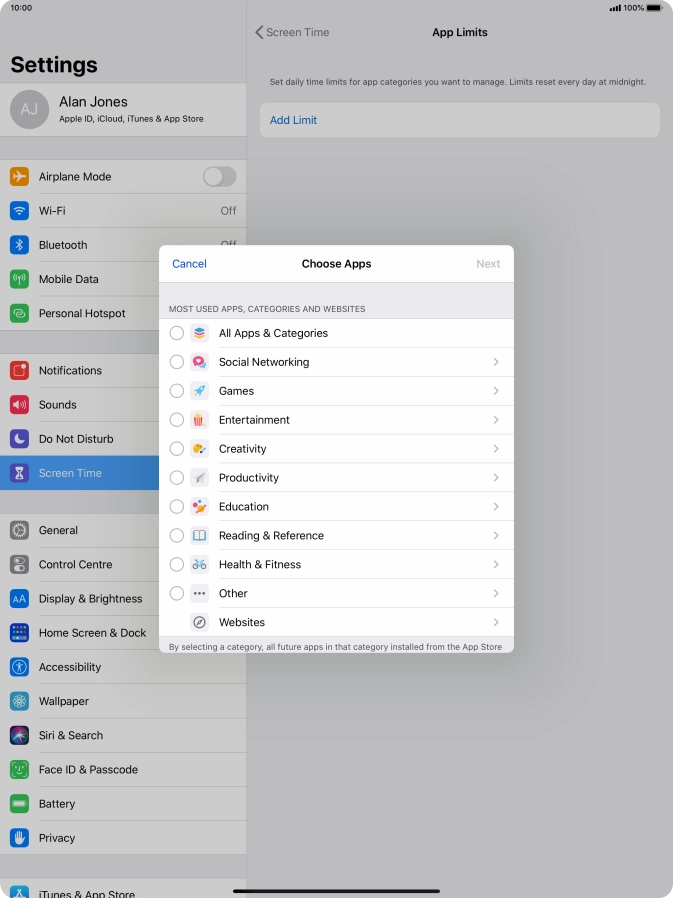
Task: Click the General gear icon
Action: [x=19, y=530]
